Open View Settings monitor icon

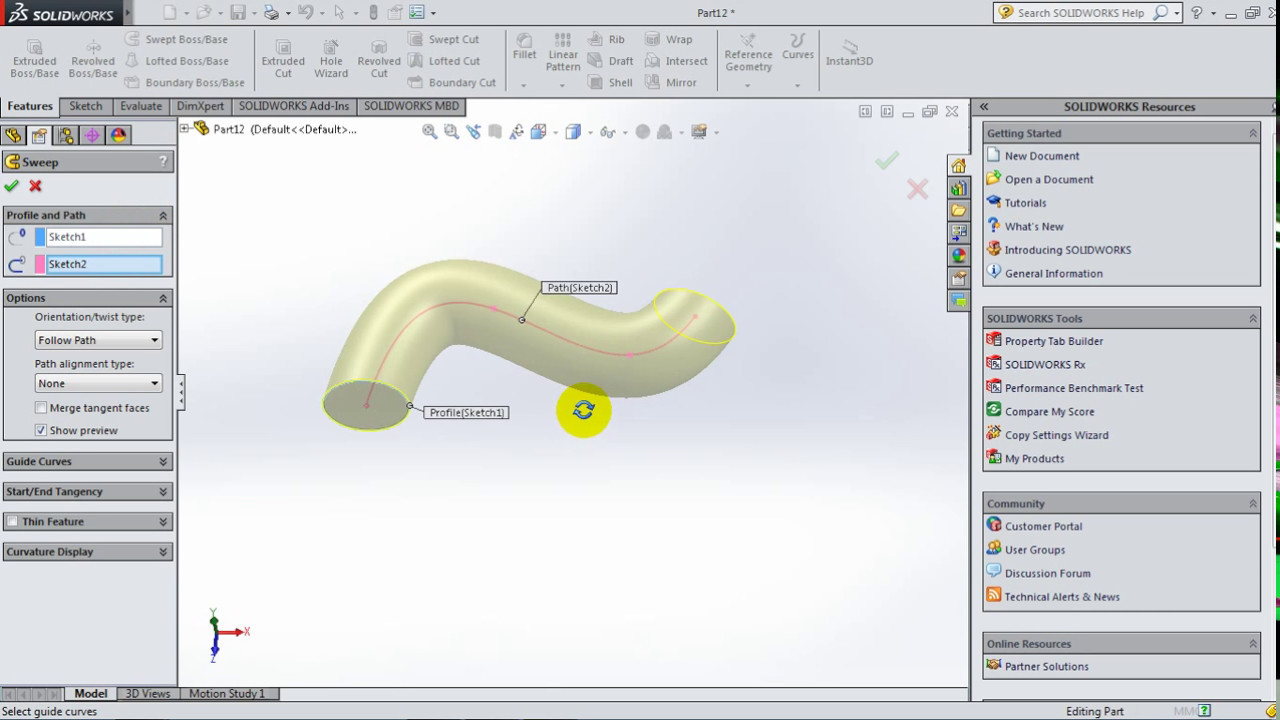tap(699, 131)
